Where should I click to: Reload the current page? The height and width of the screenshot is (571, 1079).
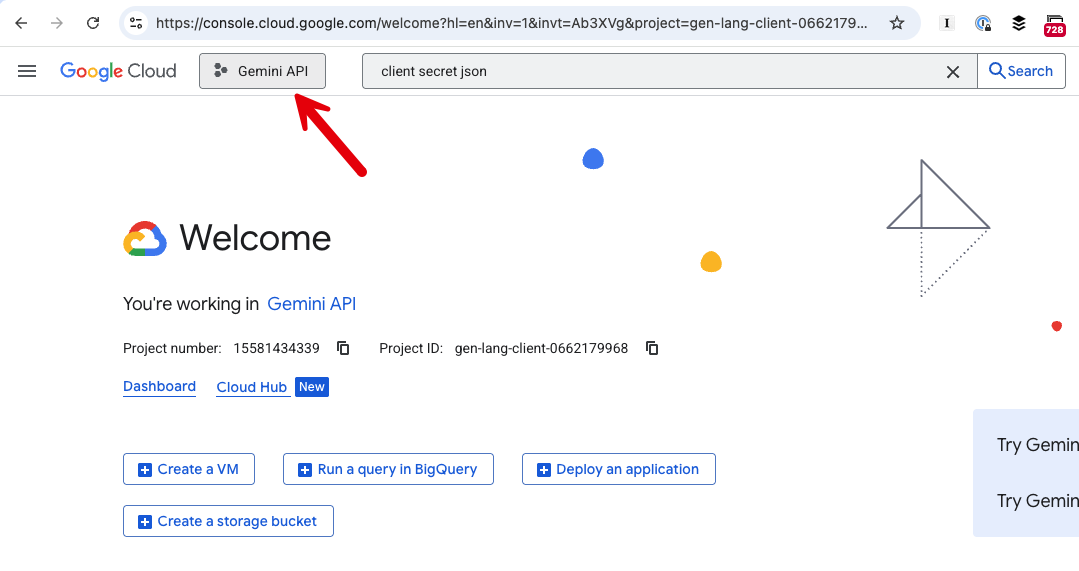click(x=93, y=23)
